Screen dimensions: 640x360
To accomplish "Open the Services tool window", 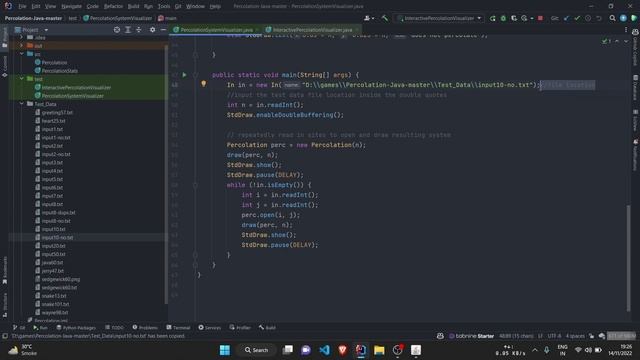I will [x=210, y=327].
